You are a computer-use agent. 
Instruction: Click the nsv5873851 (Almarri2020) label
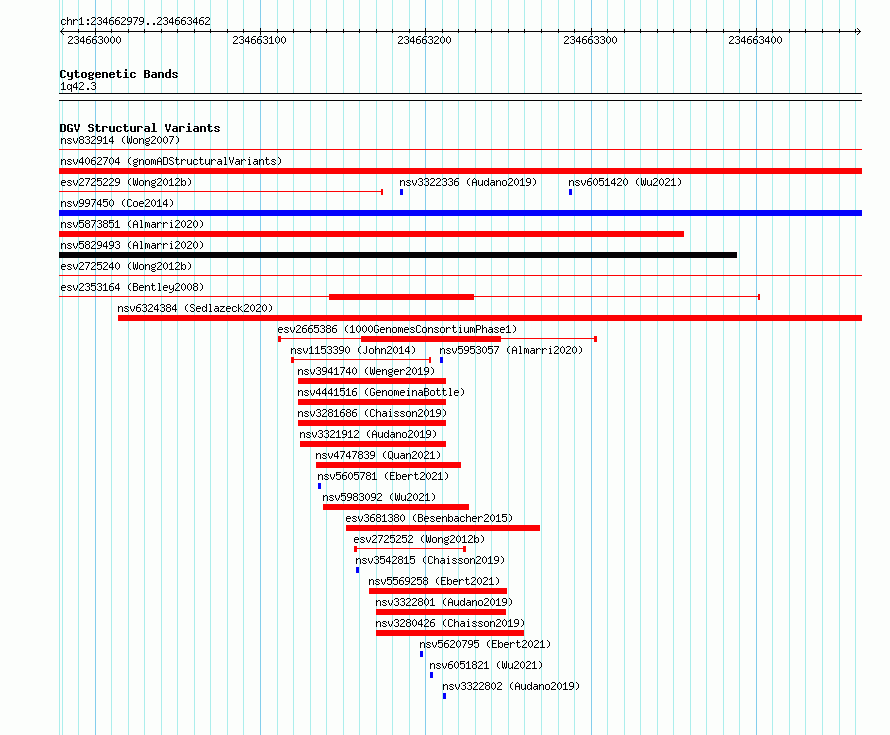click(x=132, y=224)
